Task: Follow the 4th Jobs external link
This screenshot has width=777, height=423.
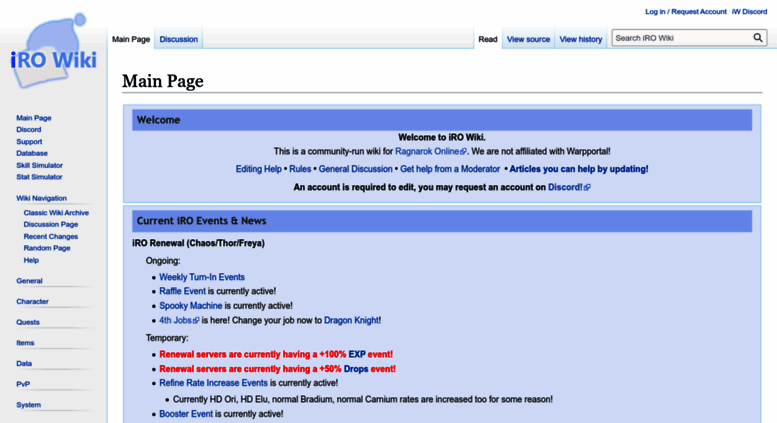Action: point(179,320)
